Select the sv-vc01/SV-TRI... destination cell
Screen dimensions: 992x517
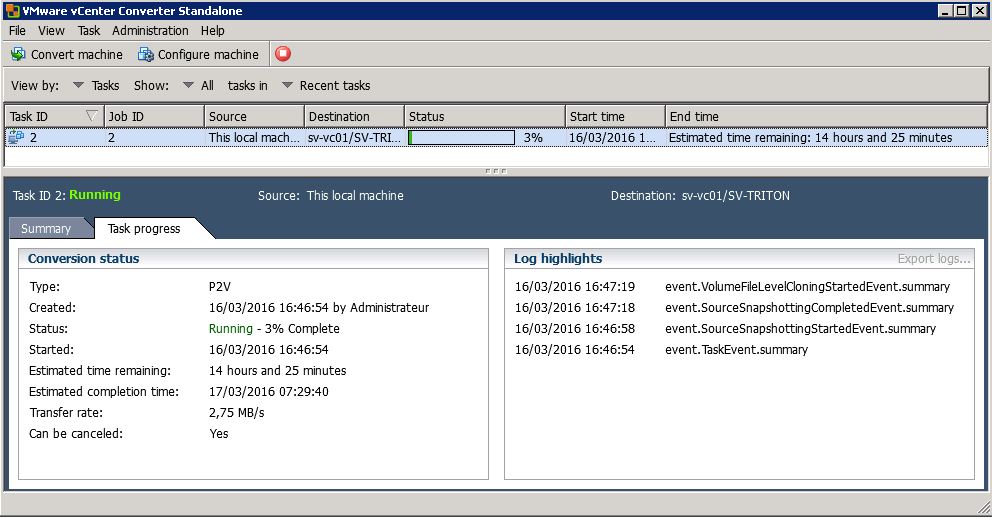point(354,137)
